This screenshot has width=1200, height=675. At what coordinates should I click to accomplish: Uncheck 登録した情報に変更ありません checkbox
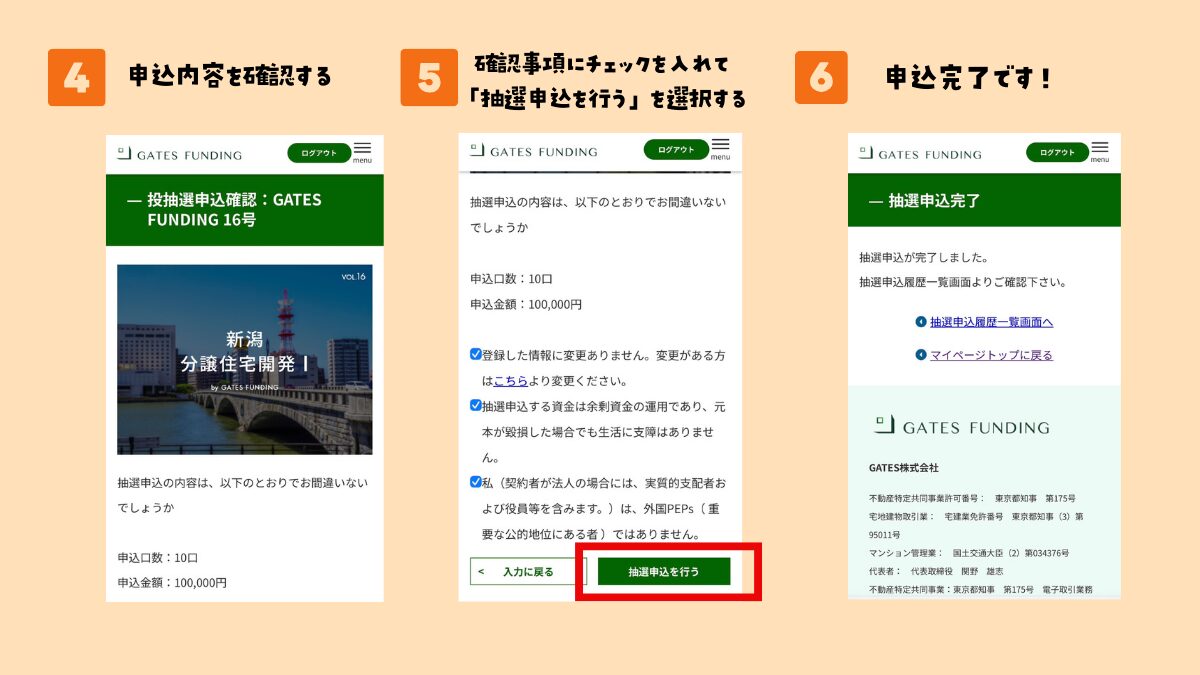pos(476,354)
